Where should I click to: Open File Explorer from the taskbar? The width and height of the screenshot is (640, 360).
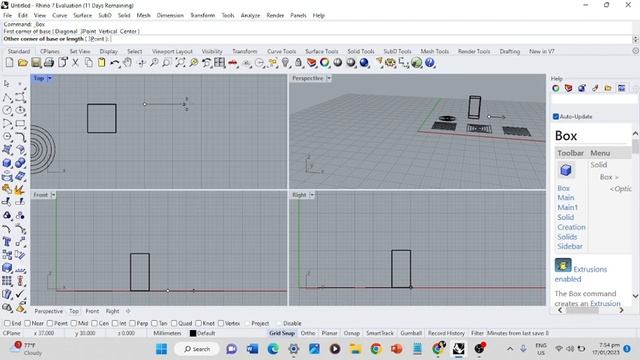pyautogui.click(x=355, y=349)
